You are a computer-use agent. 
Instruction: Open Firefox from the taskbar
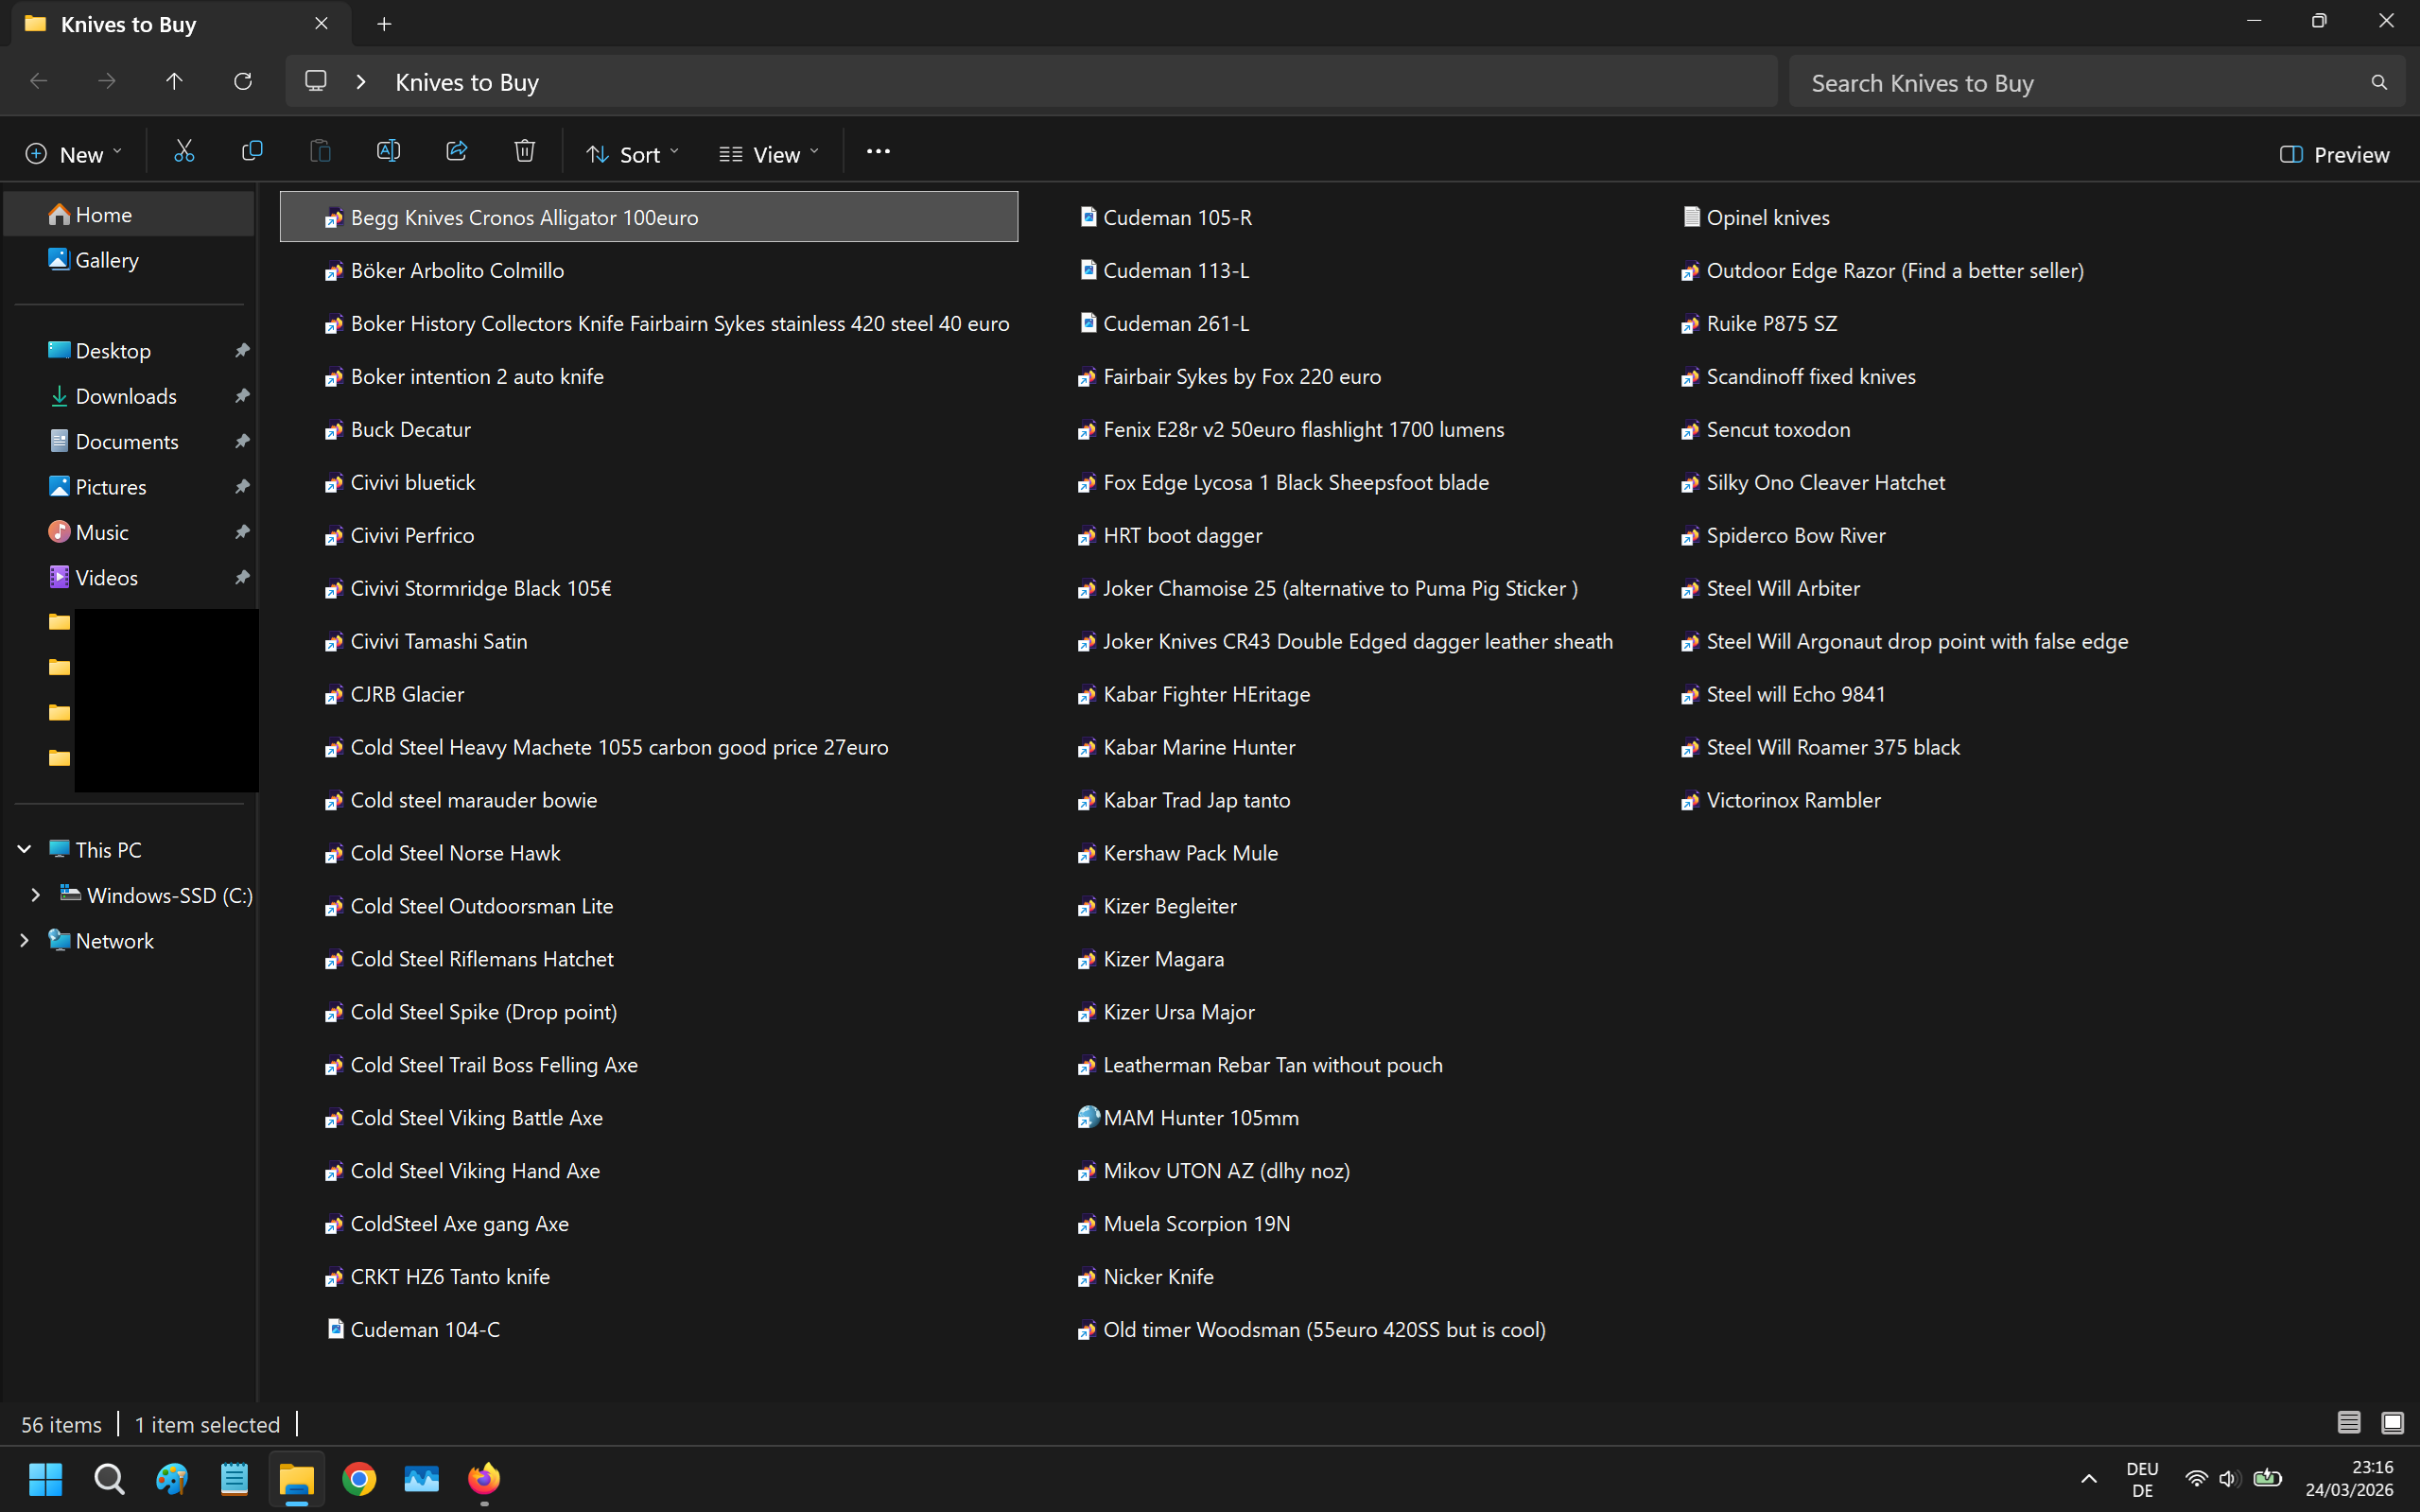[484, 1478]
